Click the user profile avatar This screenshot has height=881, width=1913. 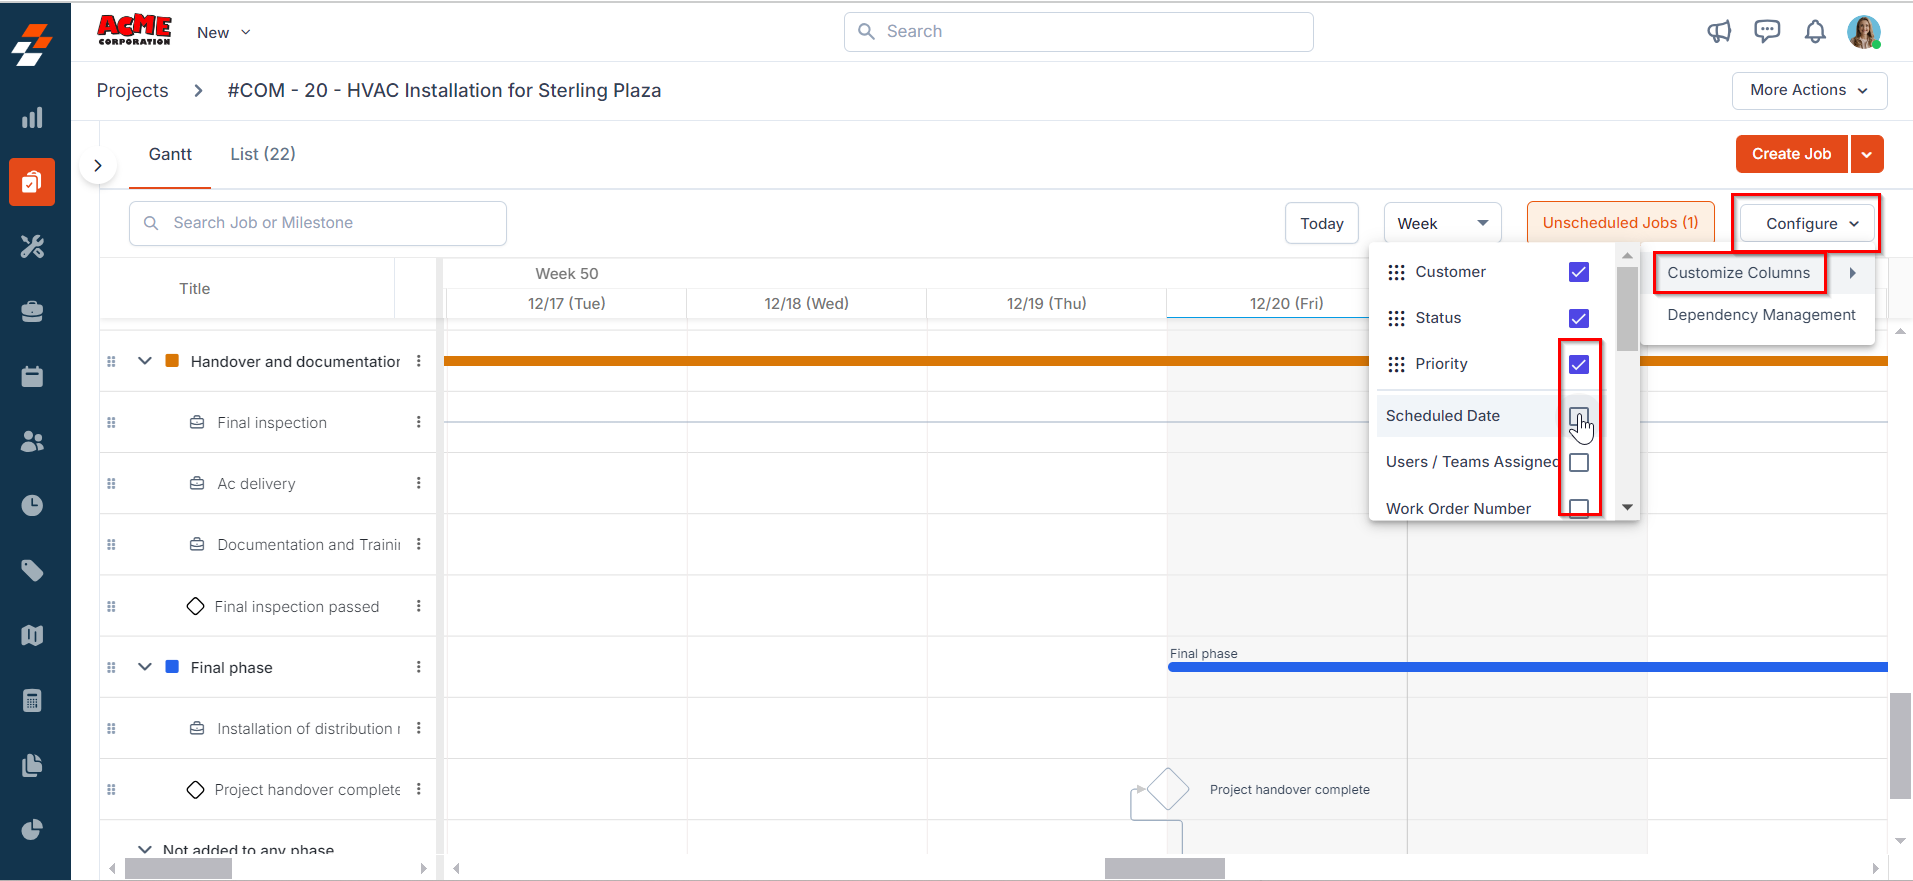pyautogui.click(x=1863, y=32)
